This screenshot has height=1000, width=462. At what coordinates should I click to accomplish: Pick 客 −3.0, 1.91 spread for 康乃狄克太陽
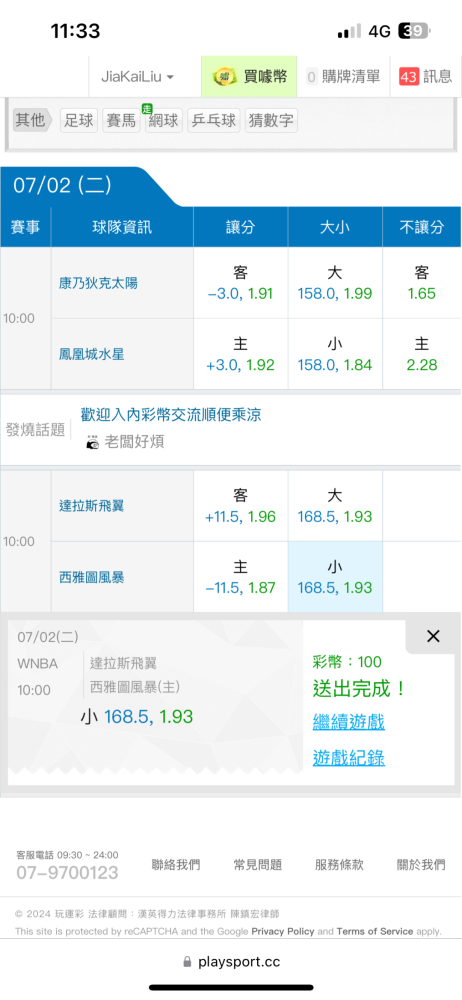click(241, 283)
